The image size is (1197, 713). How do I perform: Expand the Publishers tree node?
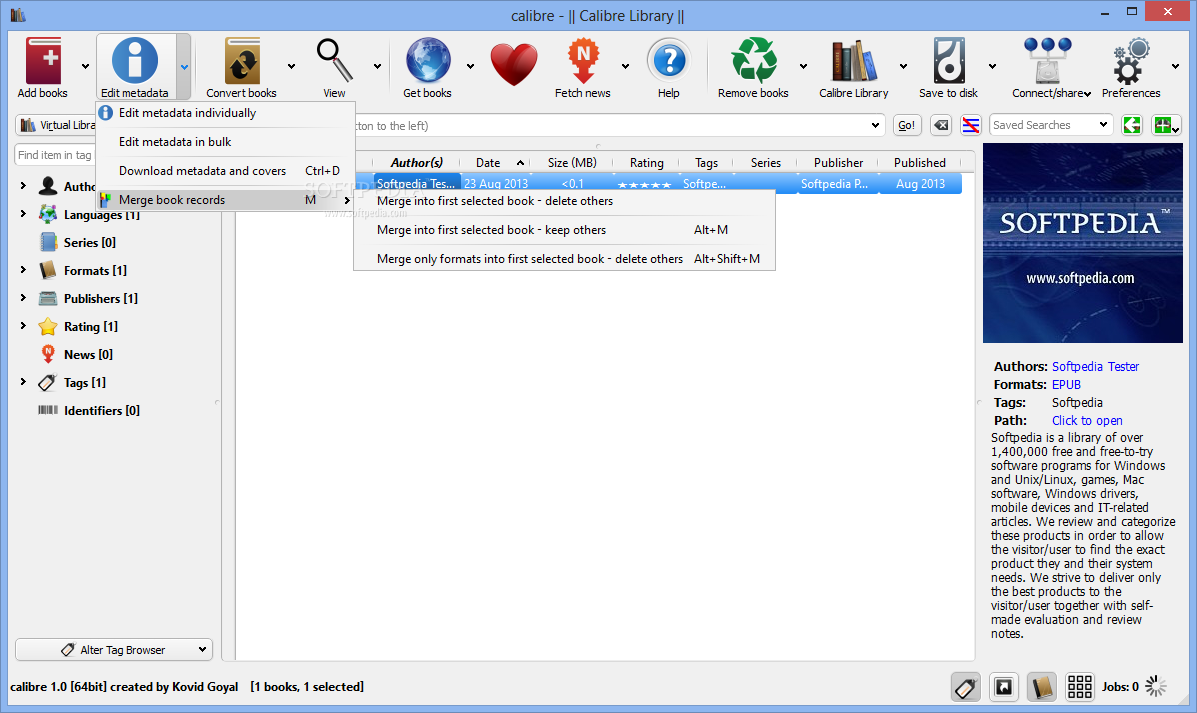pos(23,298)
